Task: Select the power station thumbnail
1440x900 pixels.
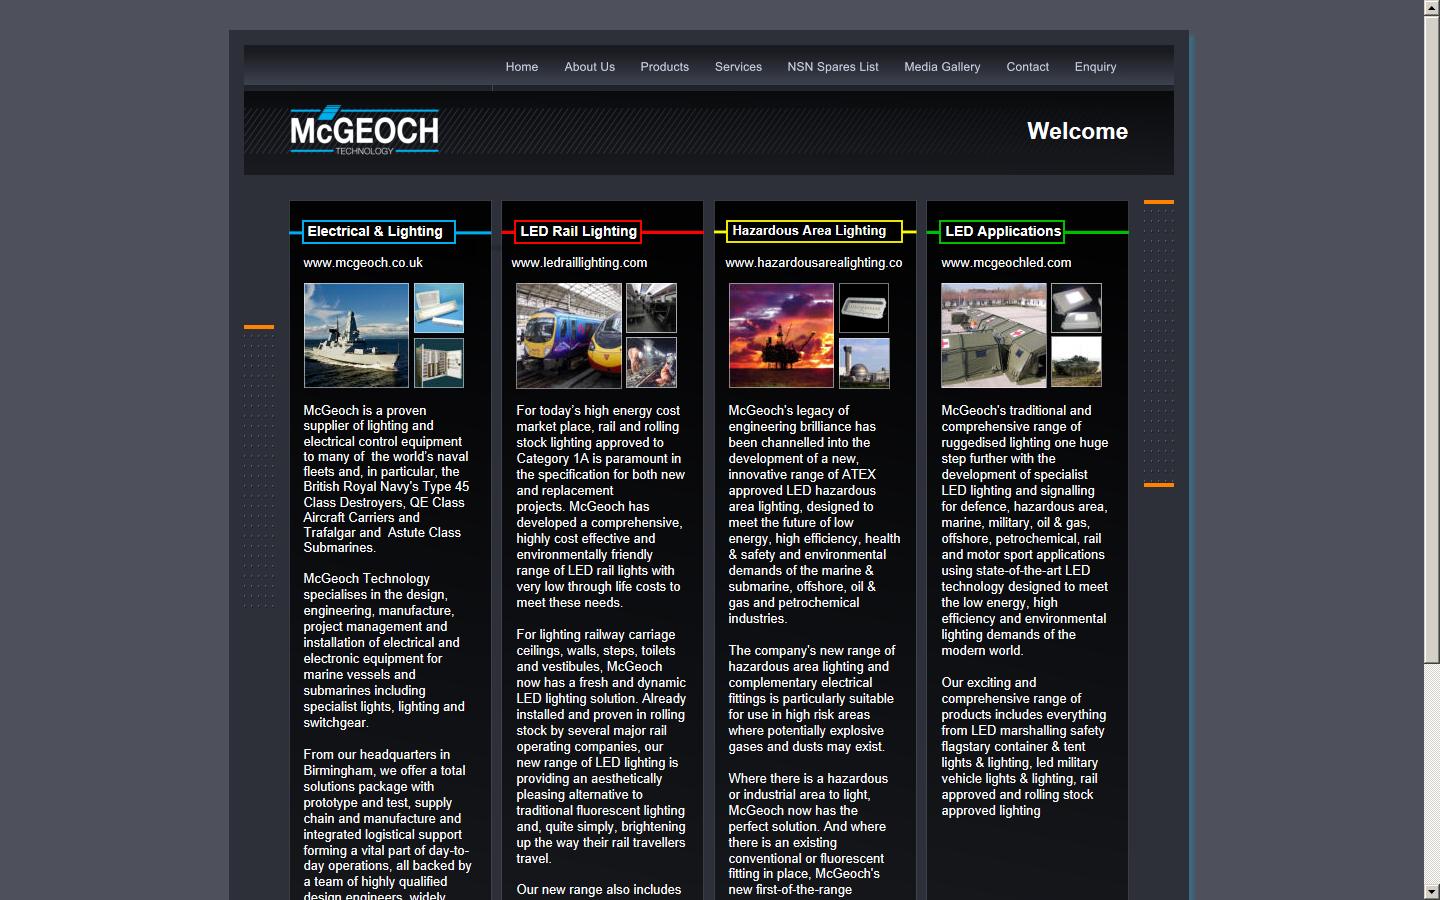Action: (863, 362)
